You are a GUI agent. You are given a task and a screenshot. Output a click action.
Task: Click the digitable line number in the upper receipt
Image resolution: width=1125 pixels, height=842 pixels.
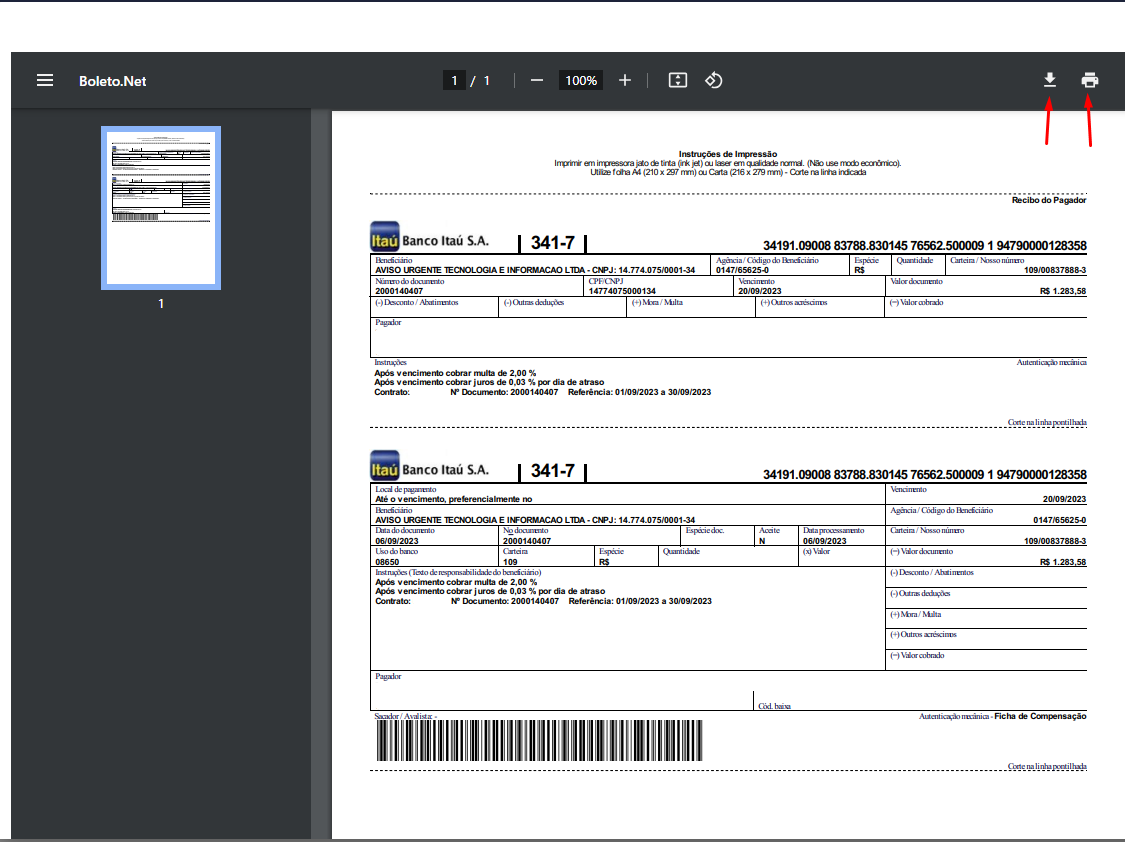pyautogui.click(x=924, y=246)
